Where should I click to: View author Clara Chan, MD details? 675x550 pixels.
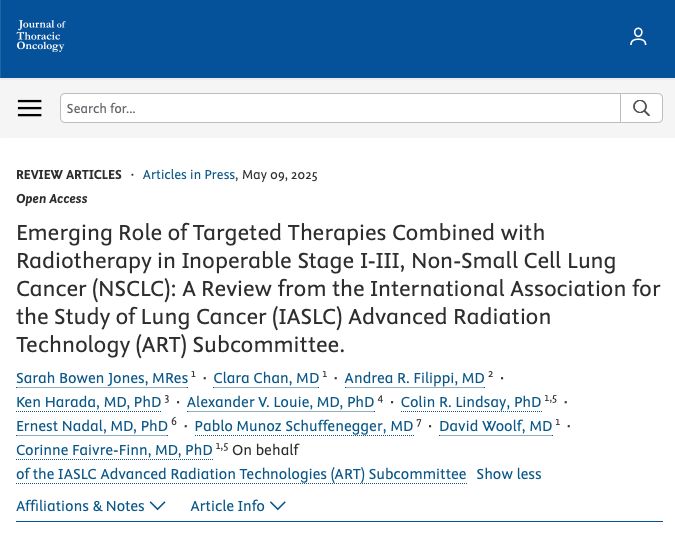[266, 378]
